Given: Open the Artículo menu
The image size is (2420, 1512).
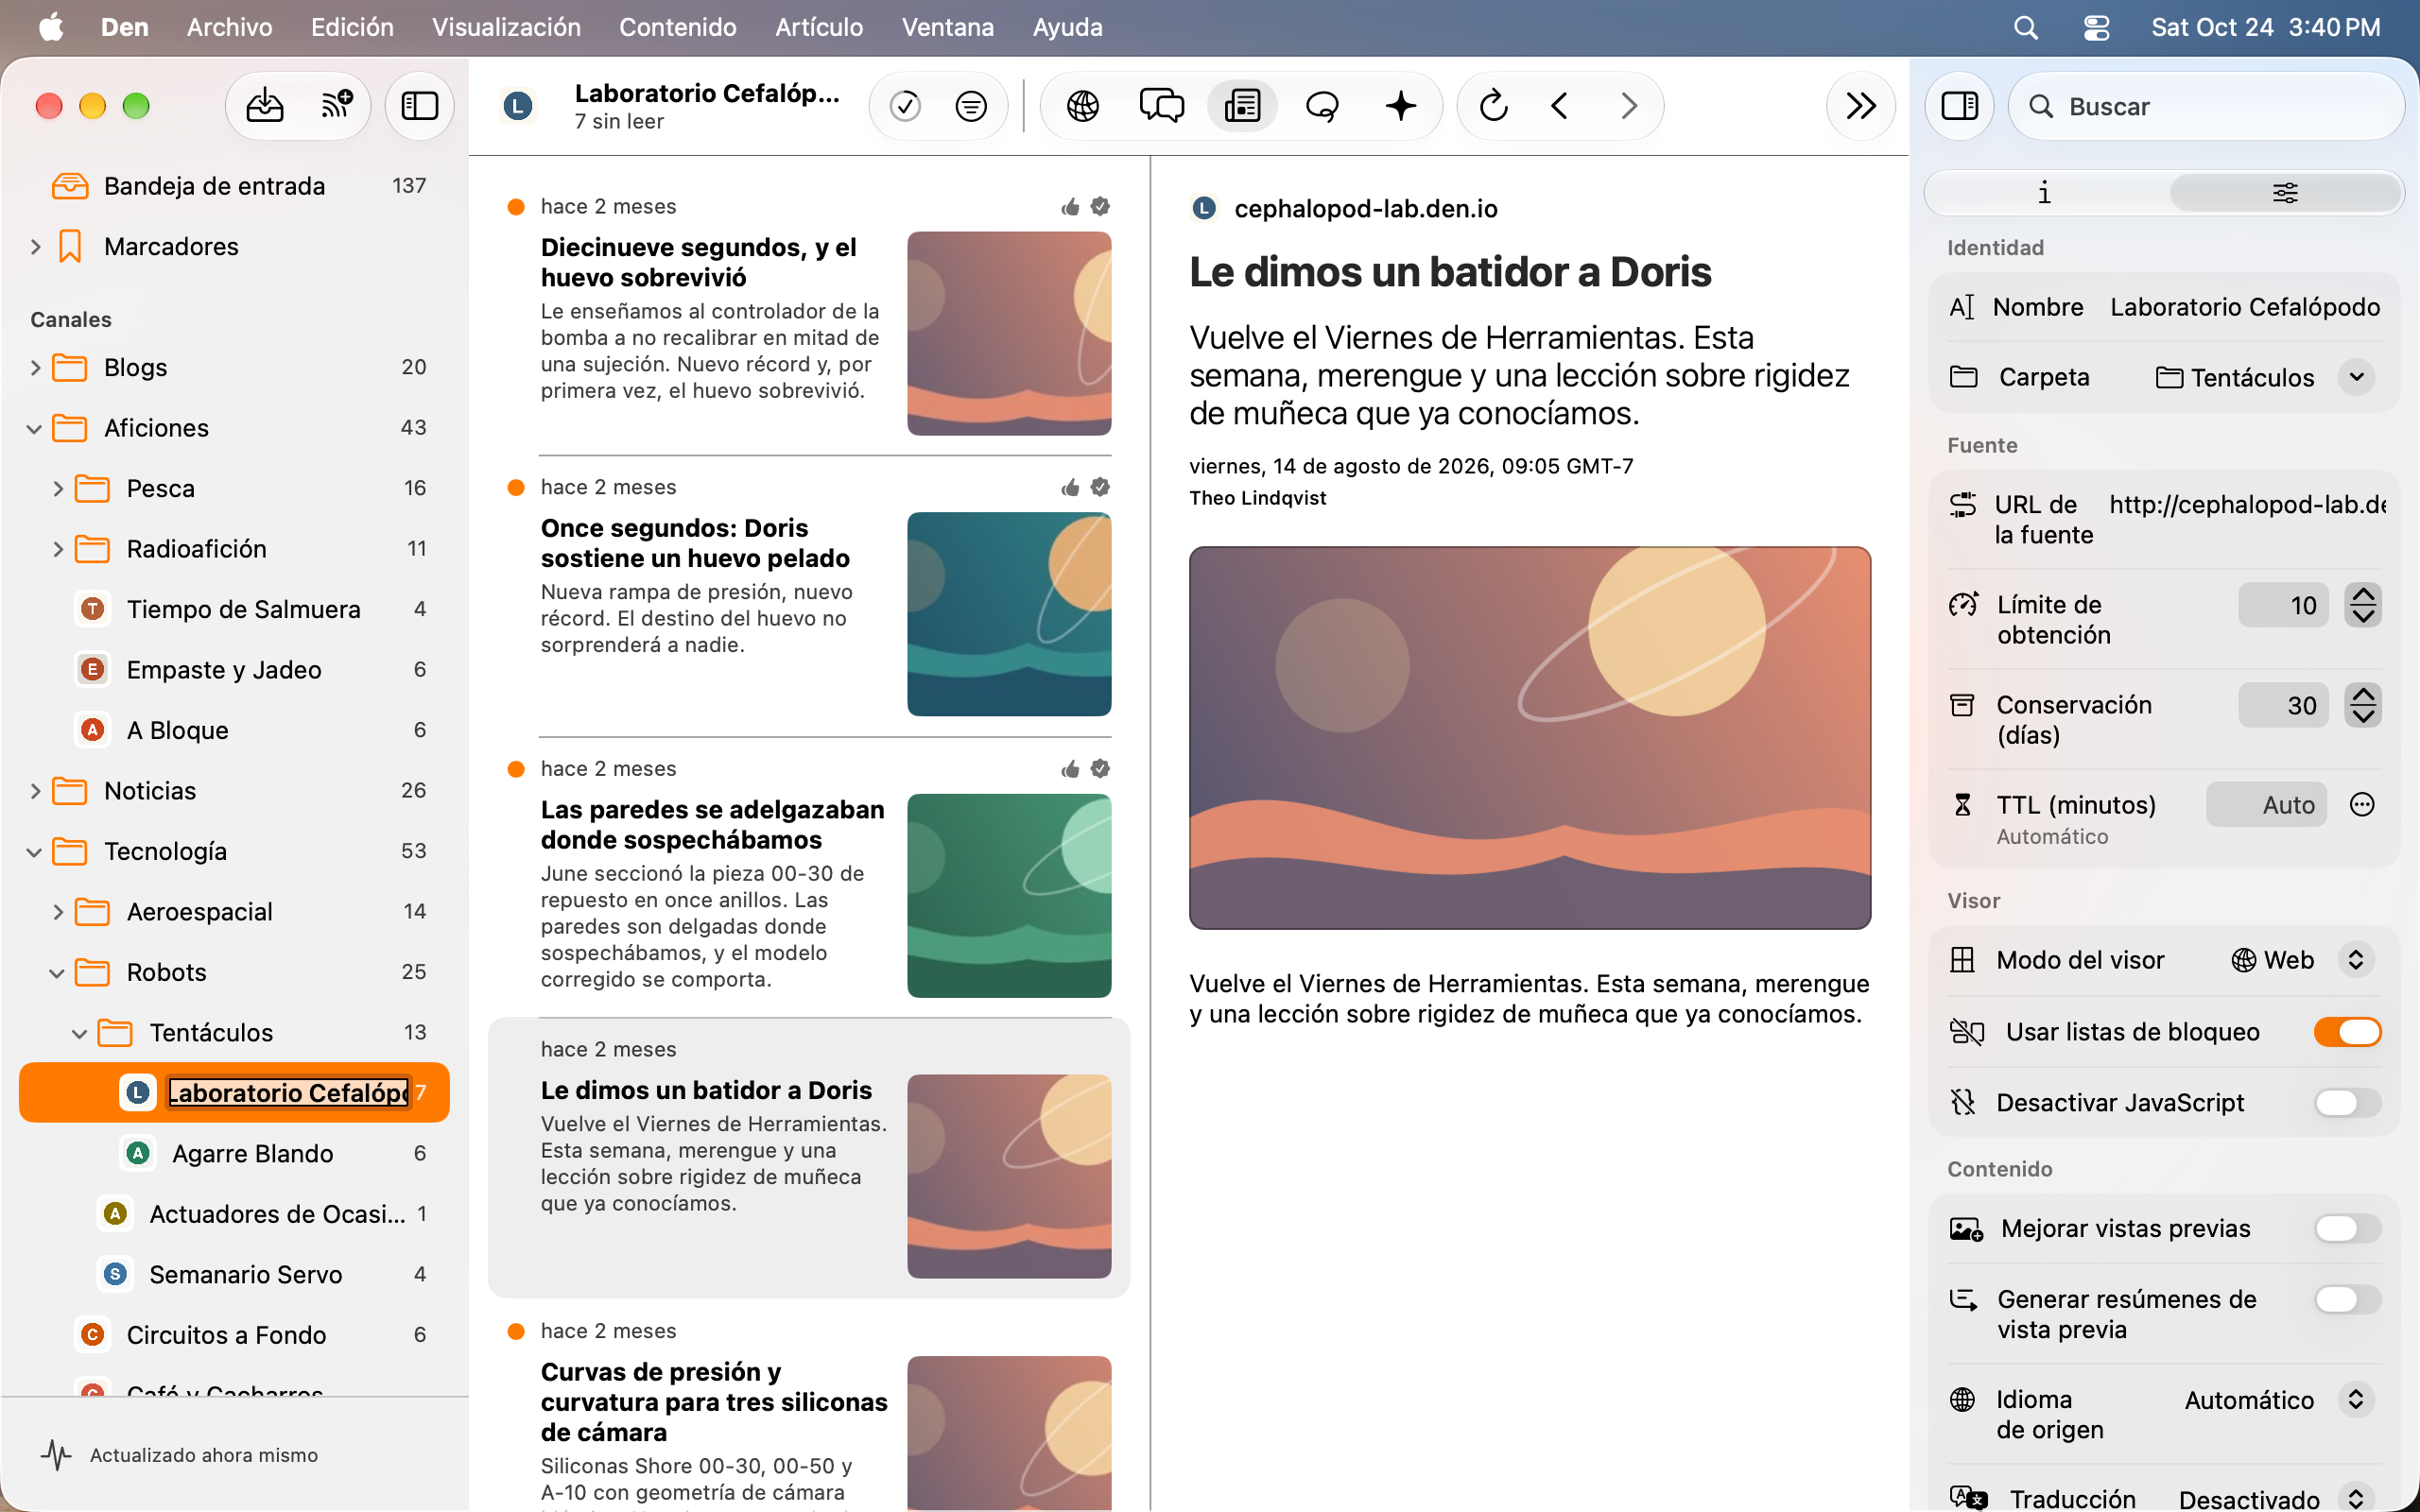Looking at the screenshot, I should click(x=819, y=27).
